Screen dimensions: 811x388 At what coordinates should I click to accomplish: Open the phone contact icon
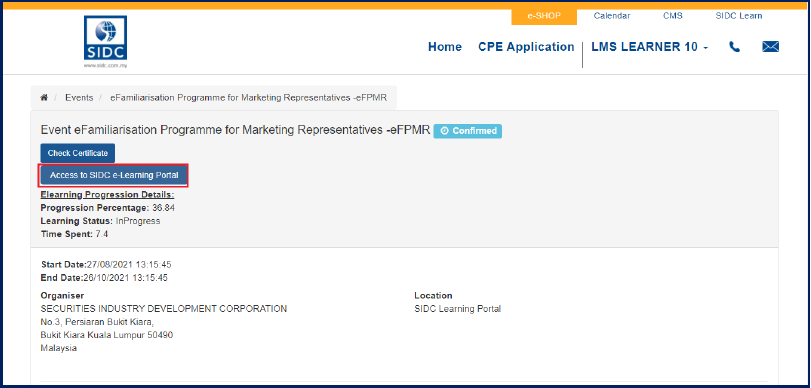tap(734, 47)
